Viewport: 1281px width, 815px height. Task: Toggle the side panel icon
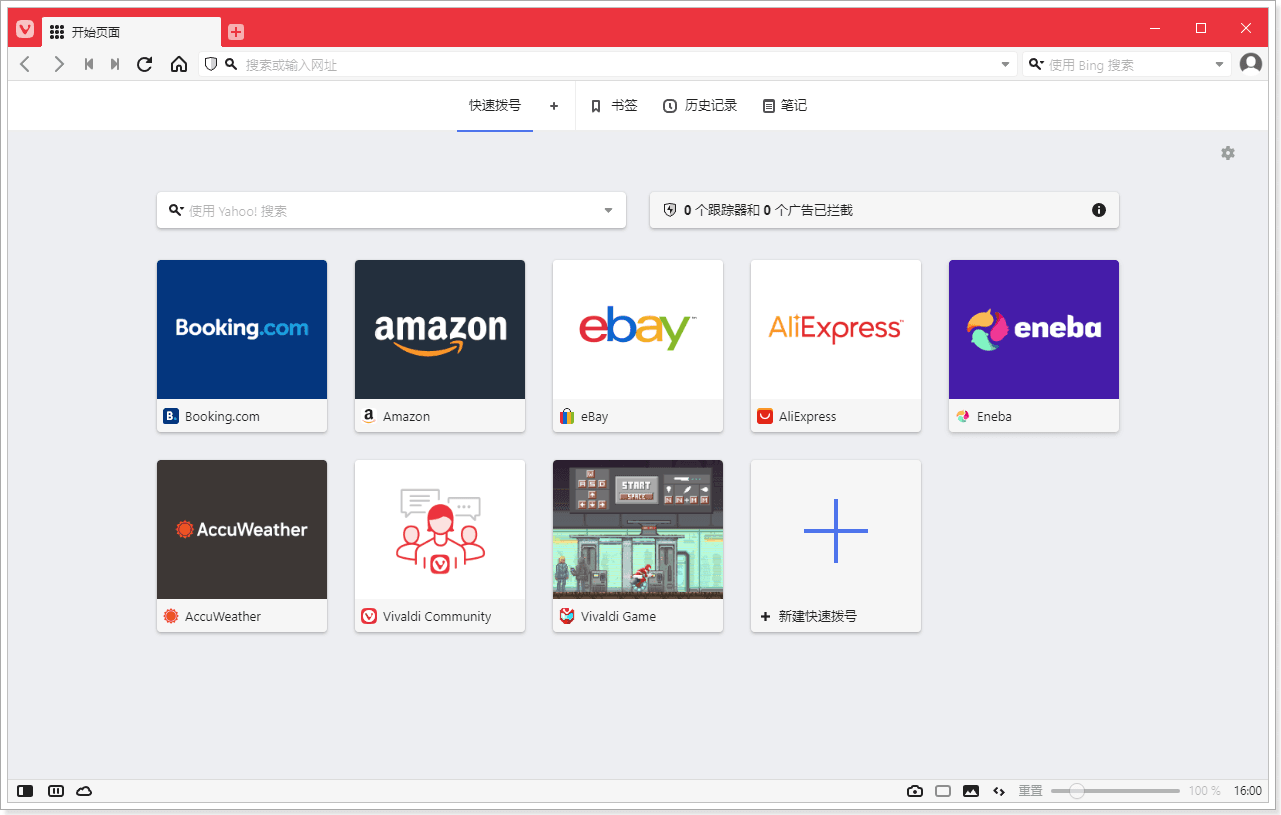[x=25, y=791]
